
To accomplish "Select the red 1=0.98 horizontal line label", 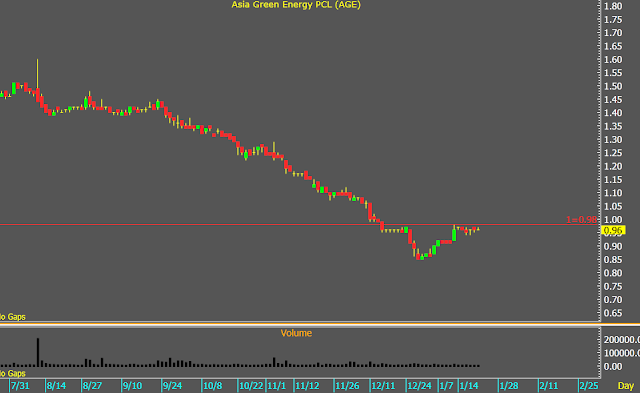I will point(581,220).
